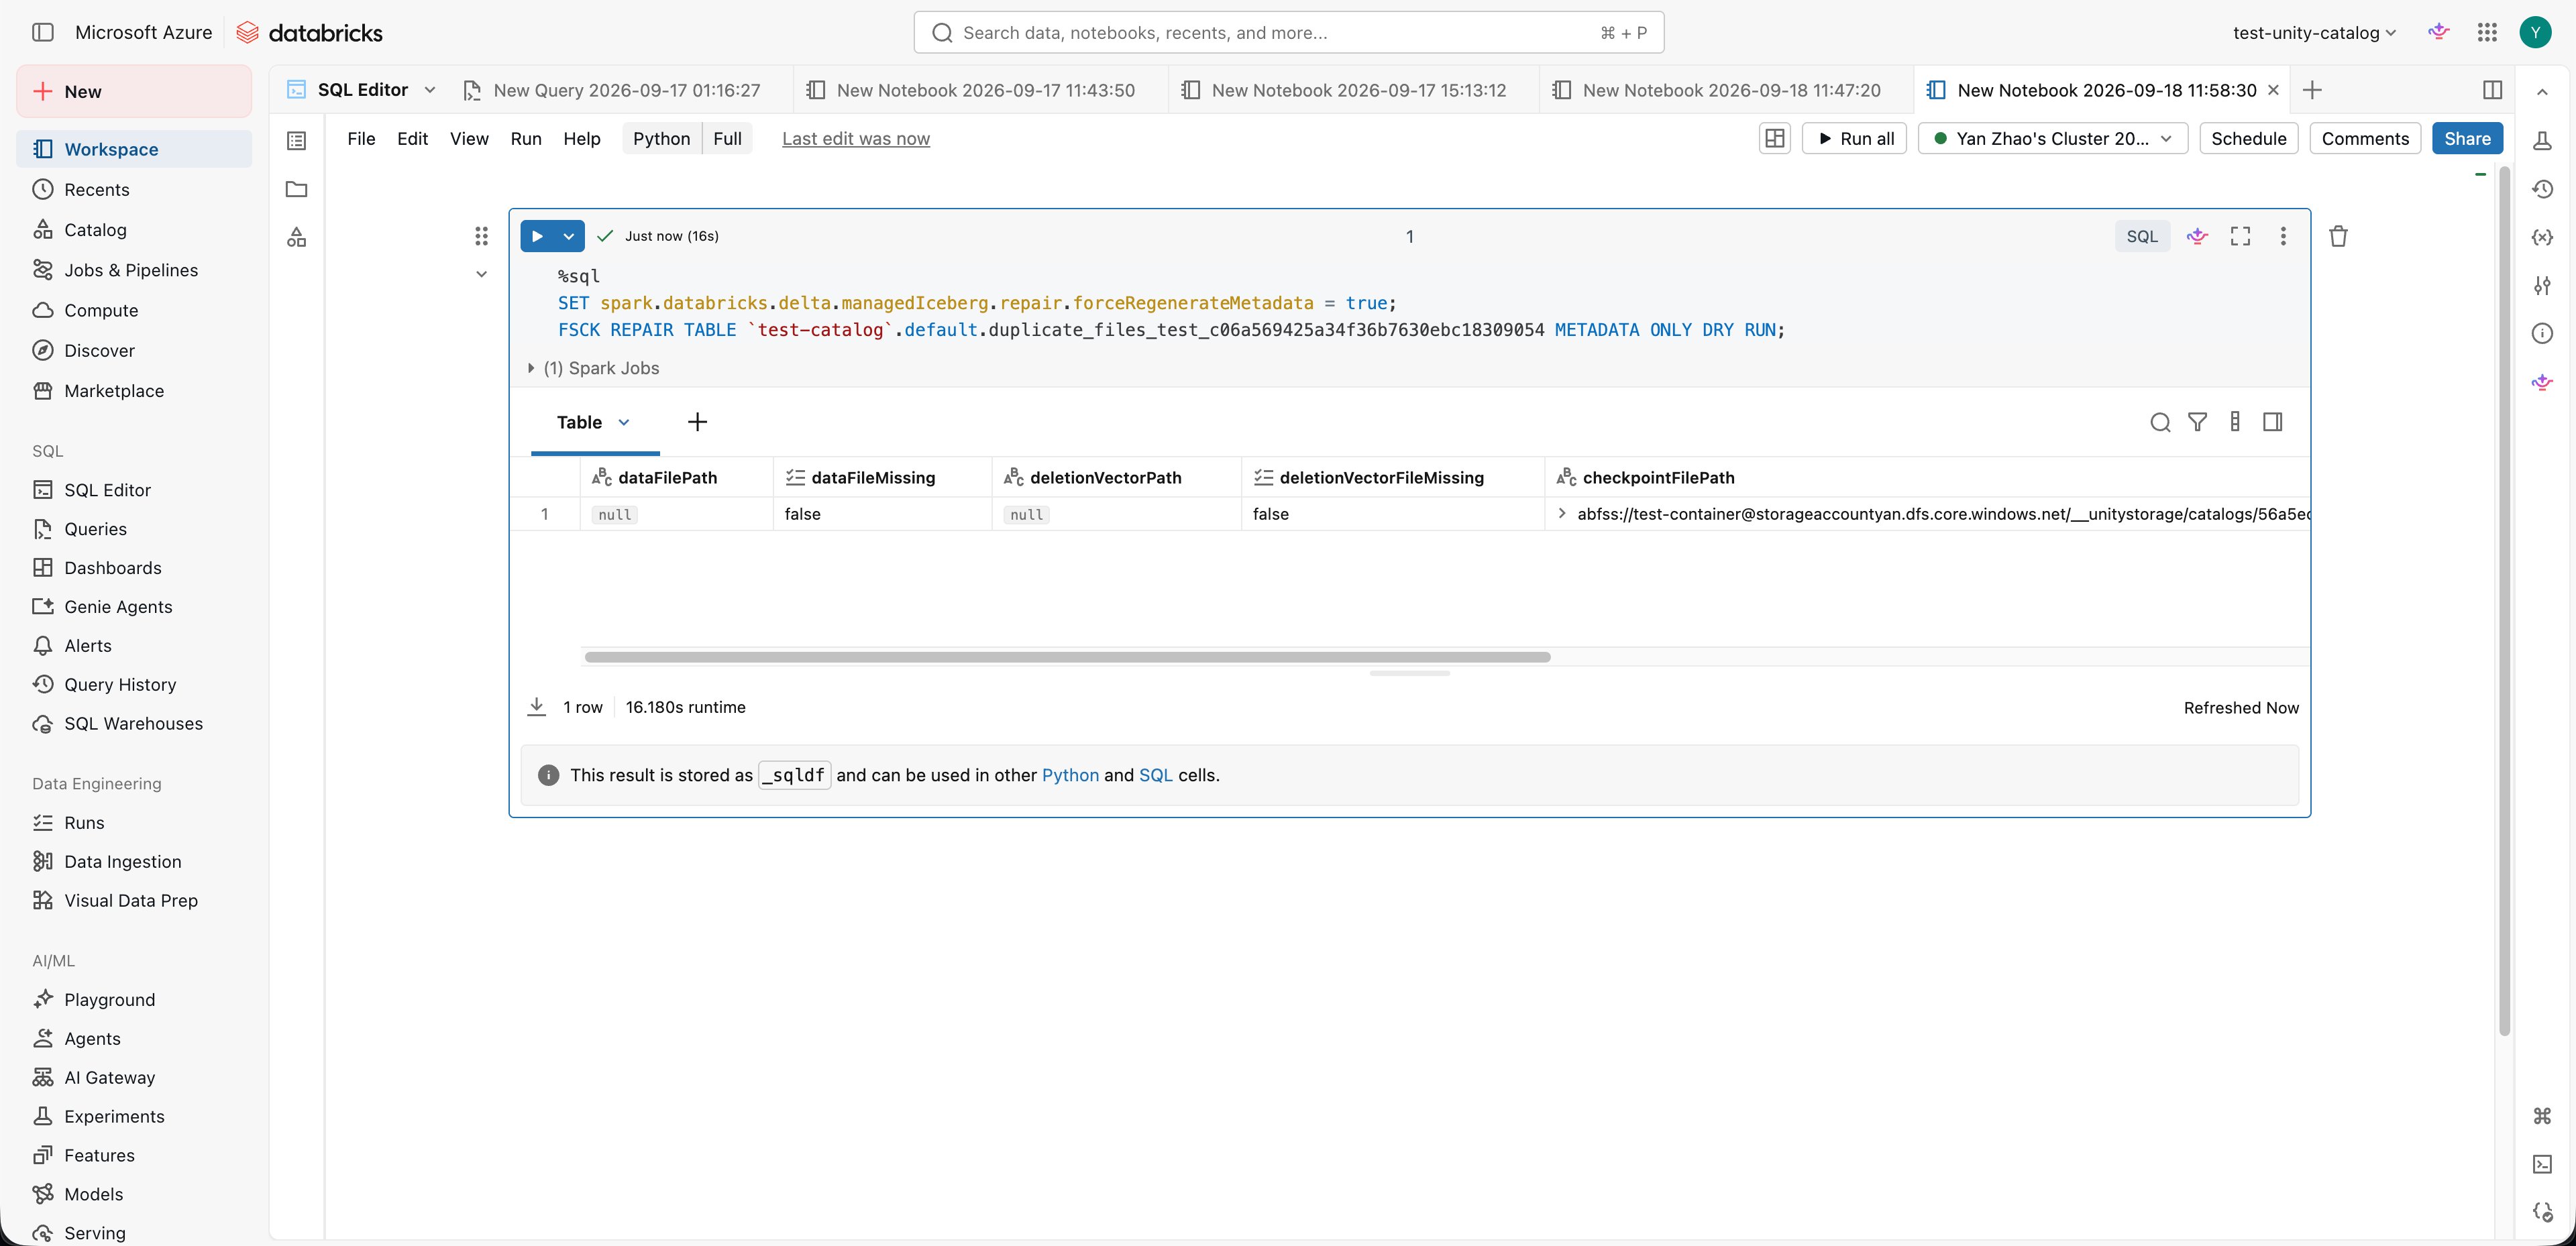Click the cell drag handle dots
Viewport: 2576px width, 1246px height.
coord(481,236)
